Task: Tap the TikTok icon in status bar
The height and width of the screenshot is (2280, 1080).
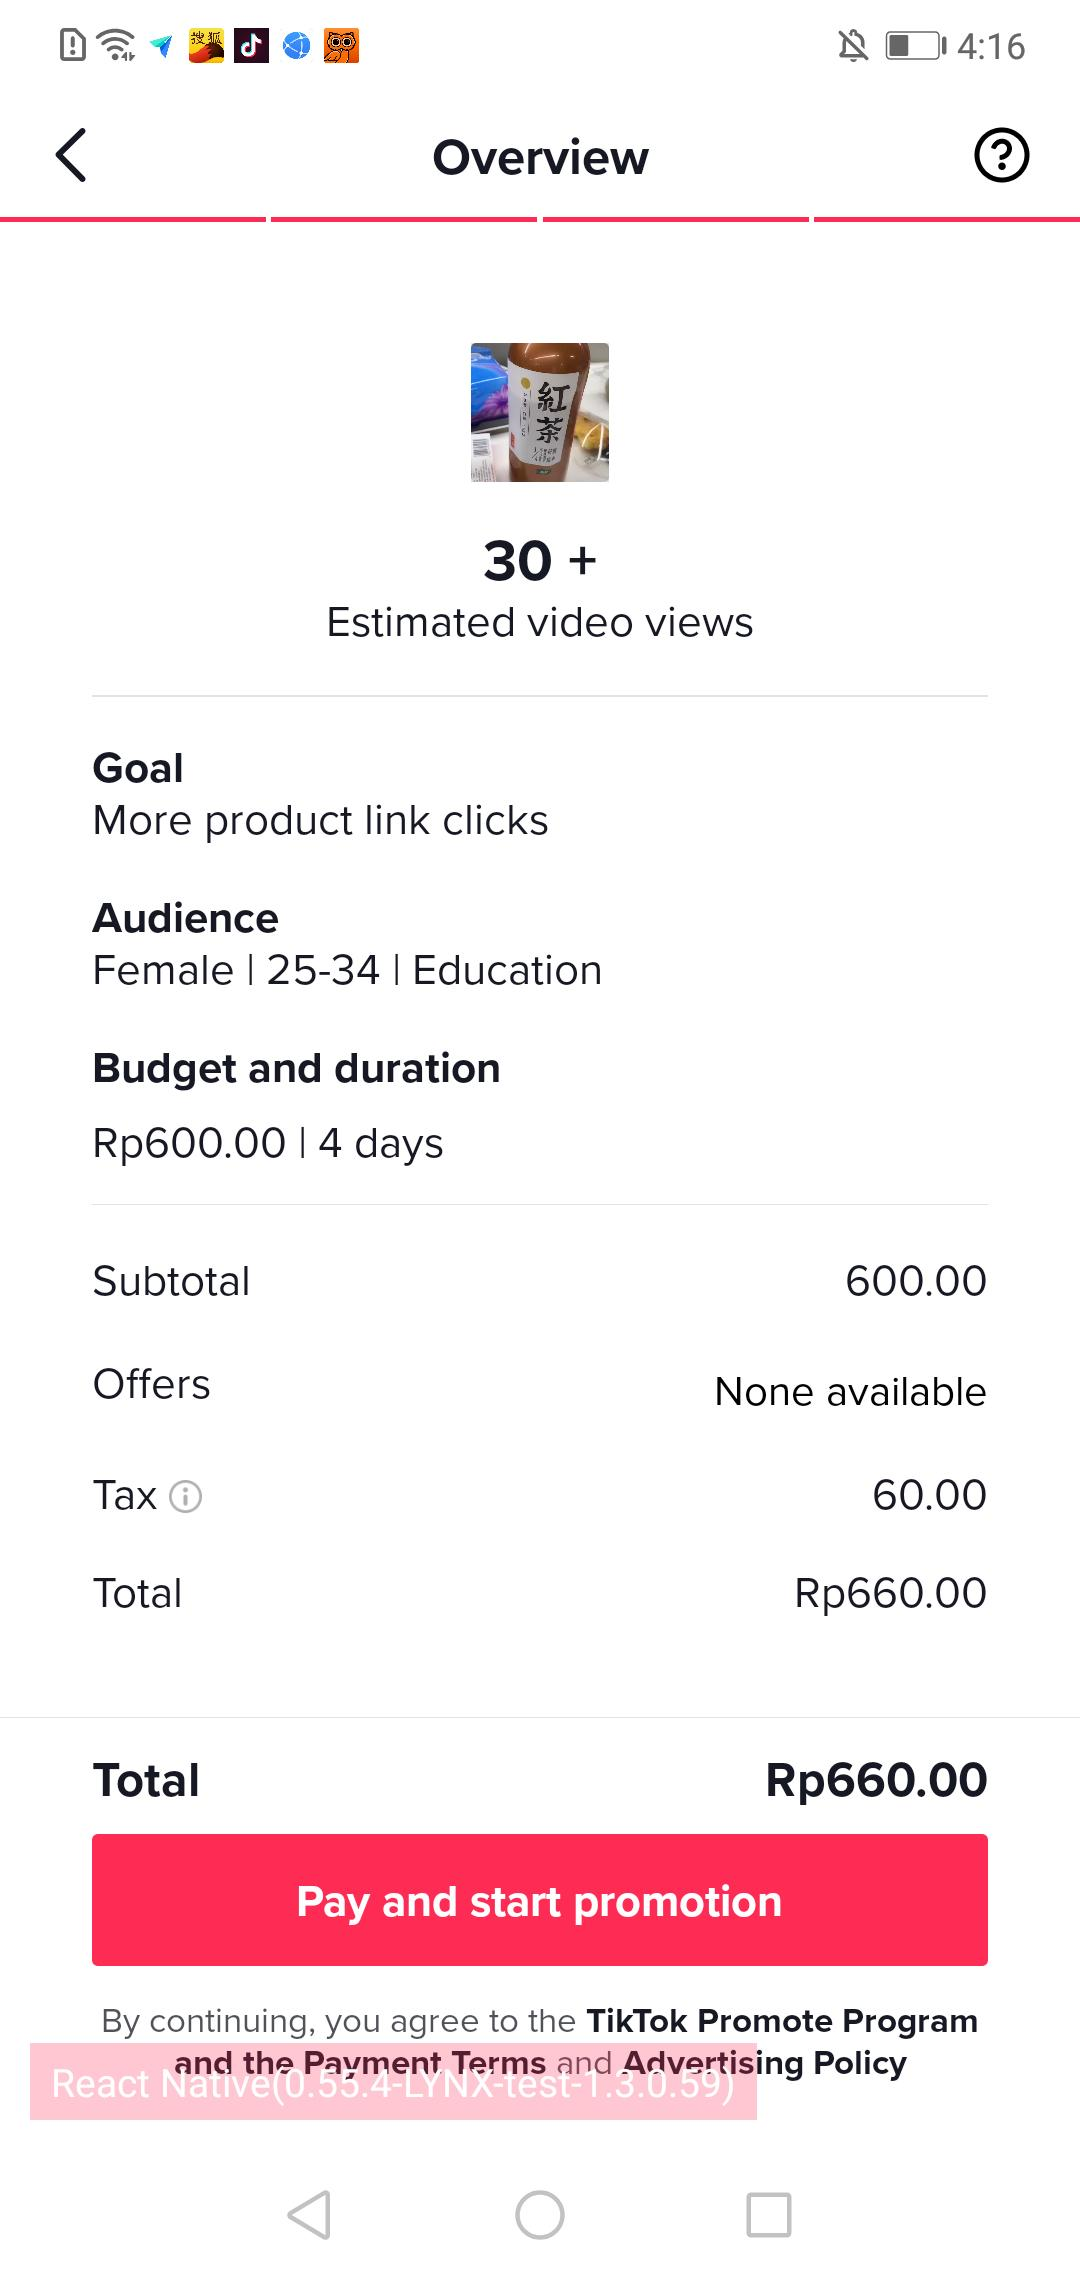Action: click(x=251, y=46)
